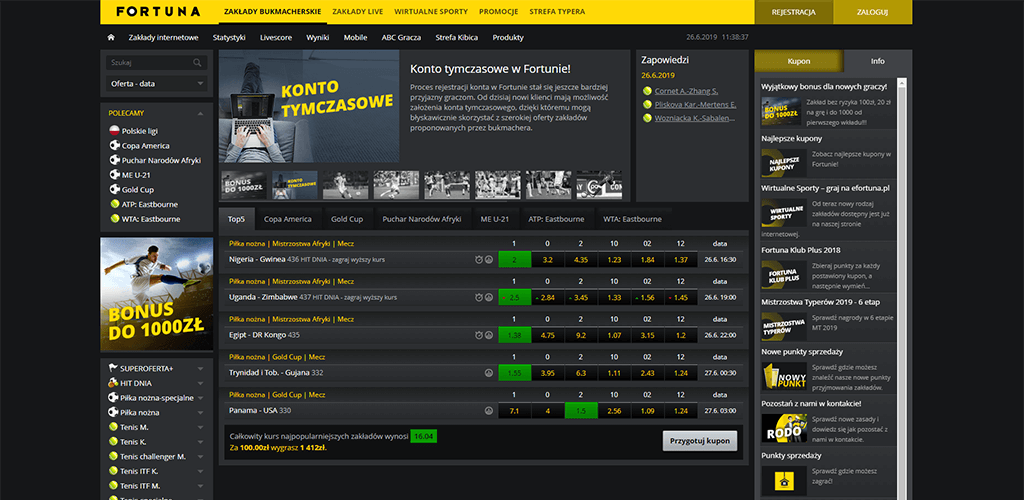The image size is (1024, 500).
Task: Click the SUPEROFERTA+ flag icon
Action: pos(112,368)
